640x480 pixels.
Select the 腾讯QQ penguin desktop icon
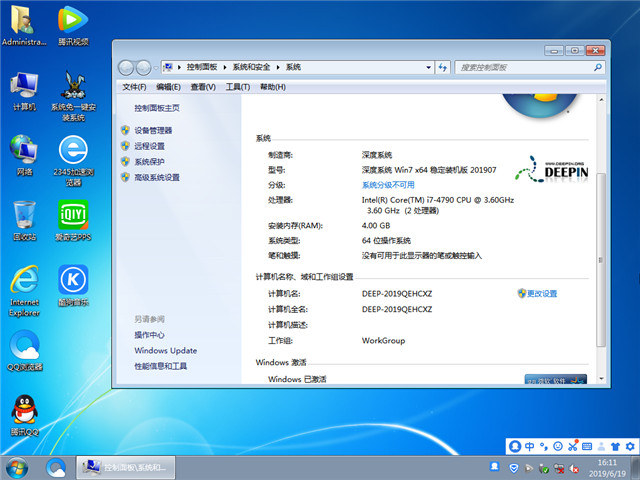pos(24,416)
